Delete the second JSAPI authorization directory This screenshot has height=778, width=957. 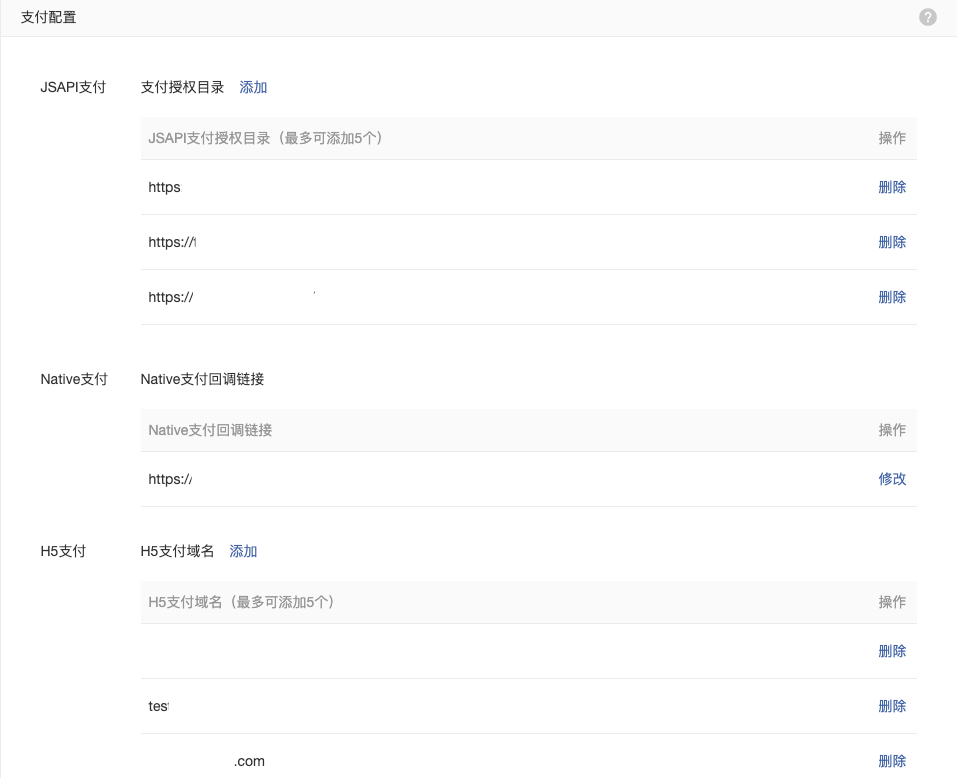point(891,242)
